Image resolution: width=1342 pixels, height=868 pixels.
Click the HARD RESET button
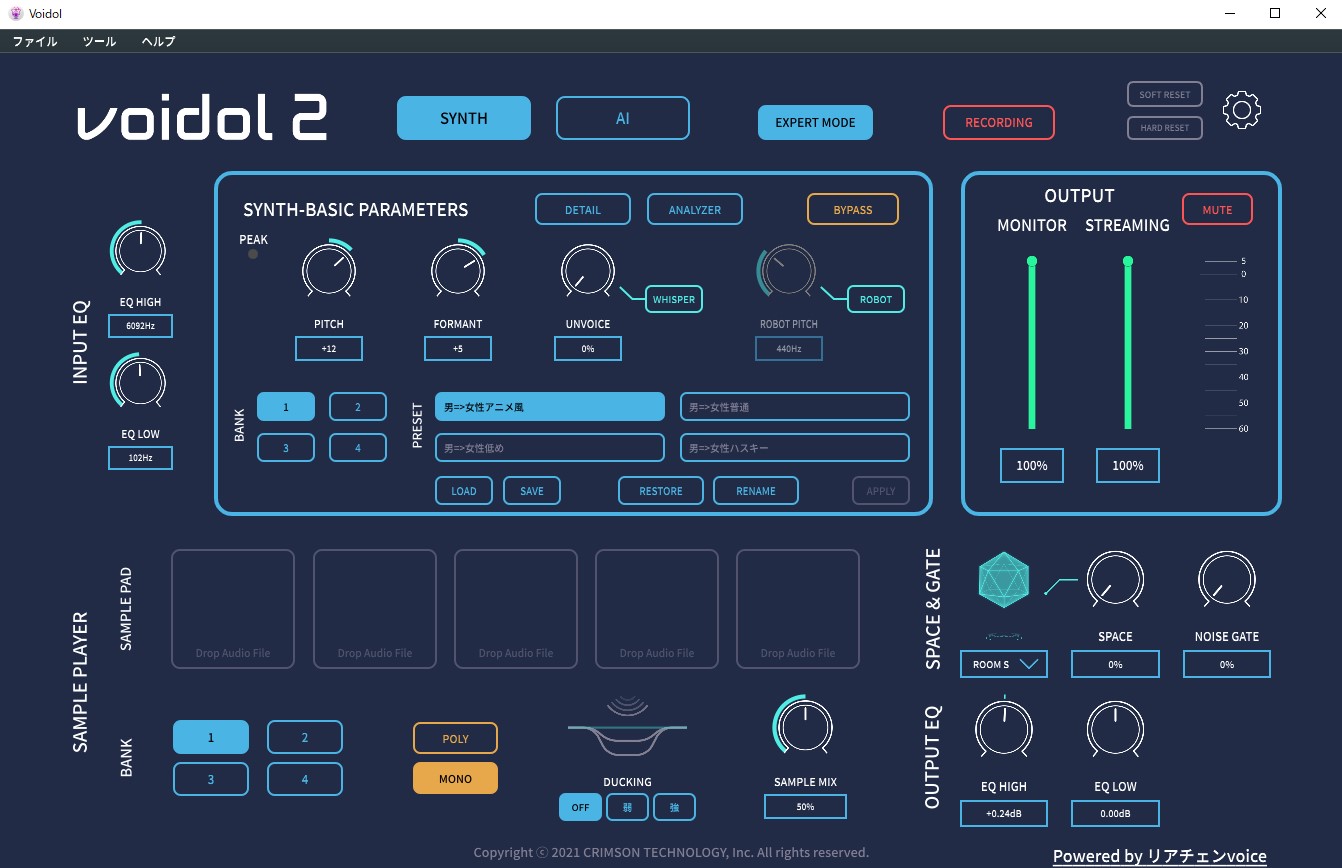tap(1165, 128)
